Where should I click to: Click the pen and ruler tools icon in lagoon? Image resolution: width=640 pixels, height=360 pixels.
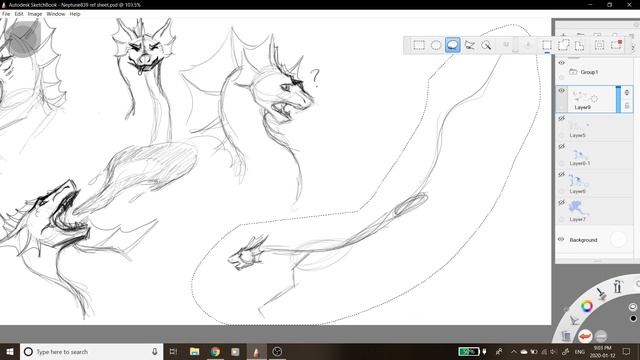click(618, 286)
